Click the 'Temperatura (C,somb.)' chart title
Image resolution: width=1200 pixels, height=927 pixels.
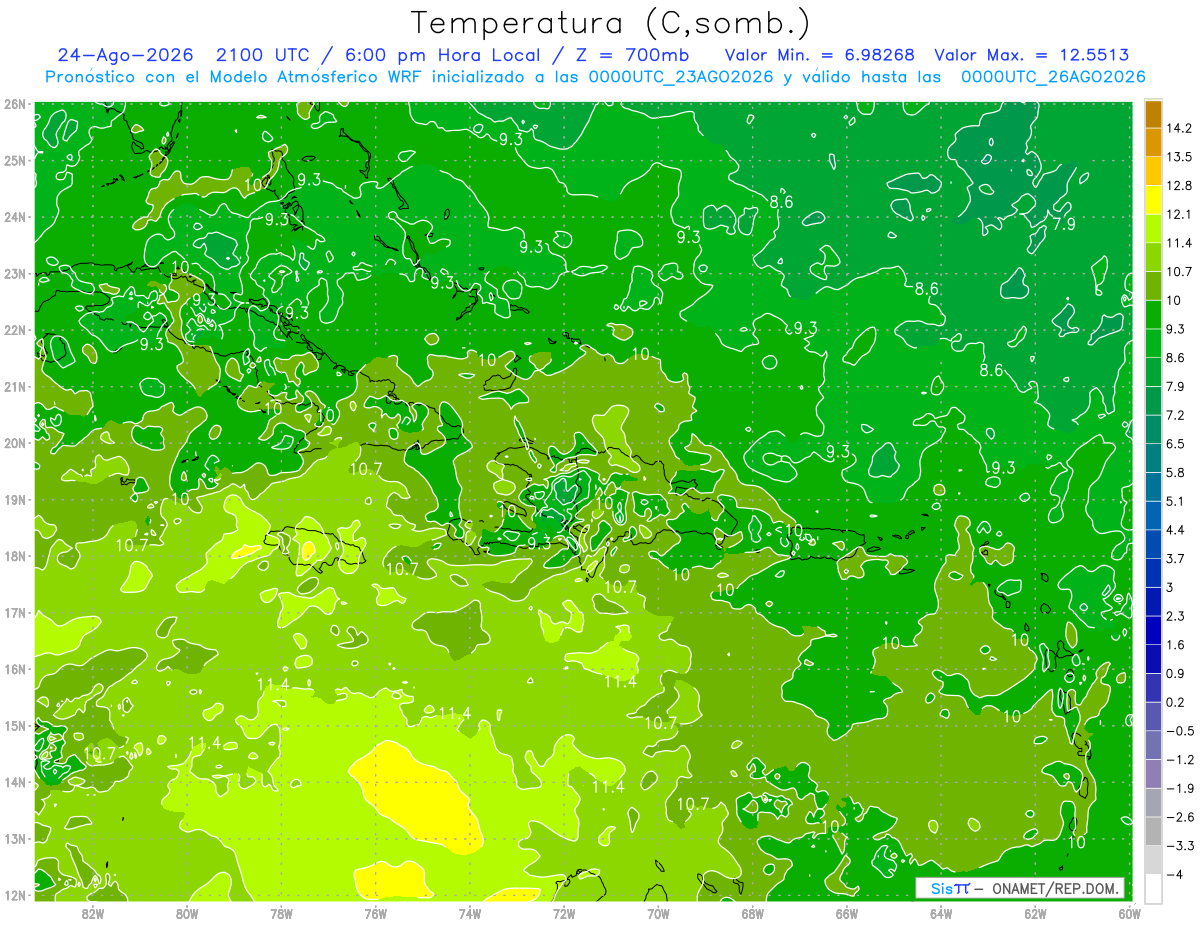pos(611,23)
